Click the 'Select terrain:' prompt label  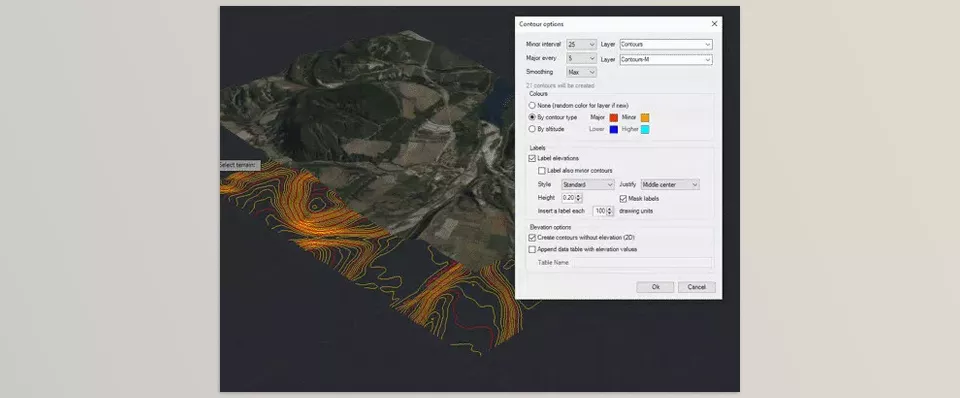point(239,165)
